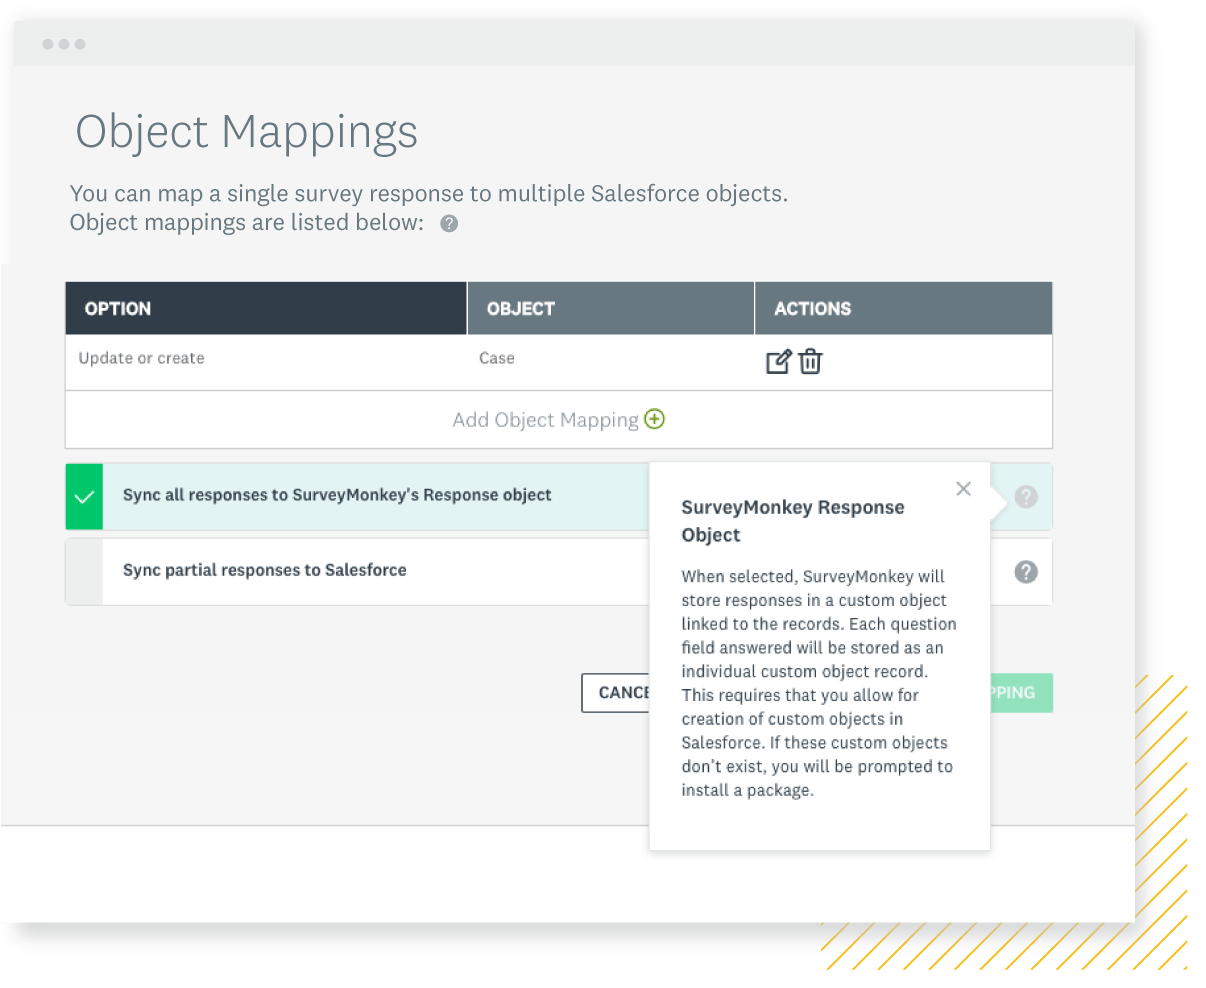The height and width of the screenshot is (988, 1206).
Task: Click the green plus icon to add mapping
Action: 654,419
